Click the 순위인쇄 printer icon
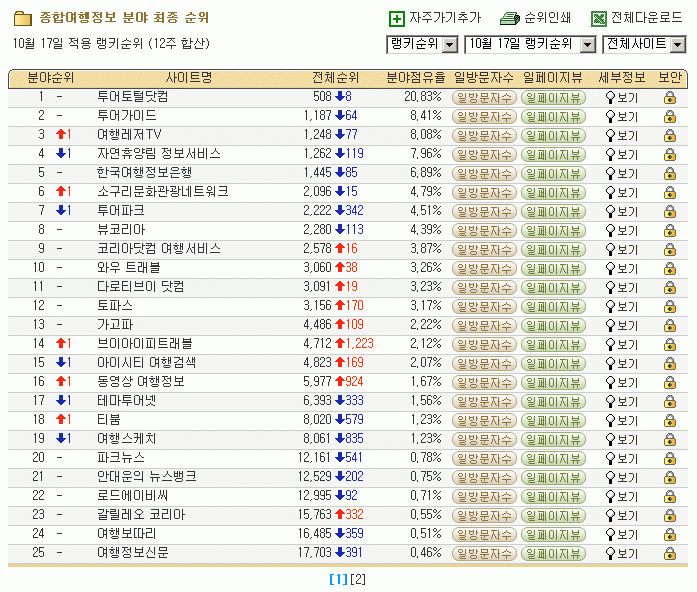Screen dimensions: 697x592 (x=509, y=19)
